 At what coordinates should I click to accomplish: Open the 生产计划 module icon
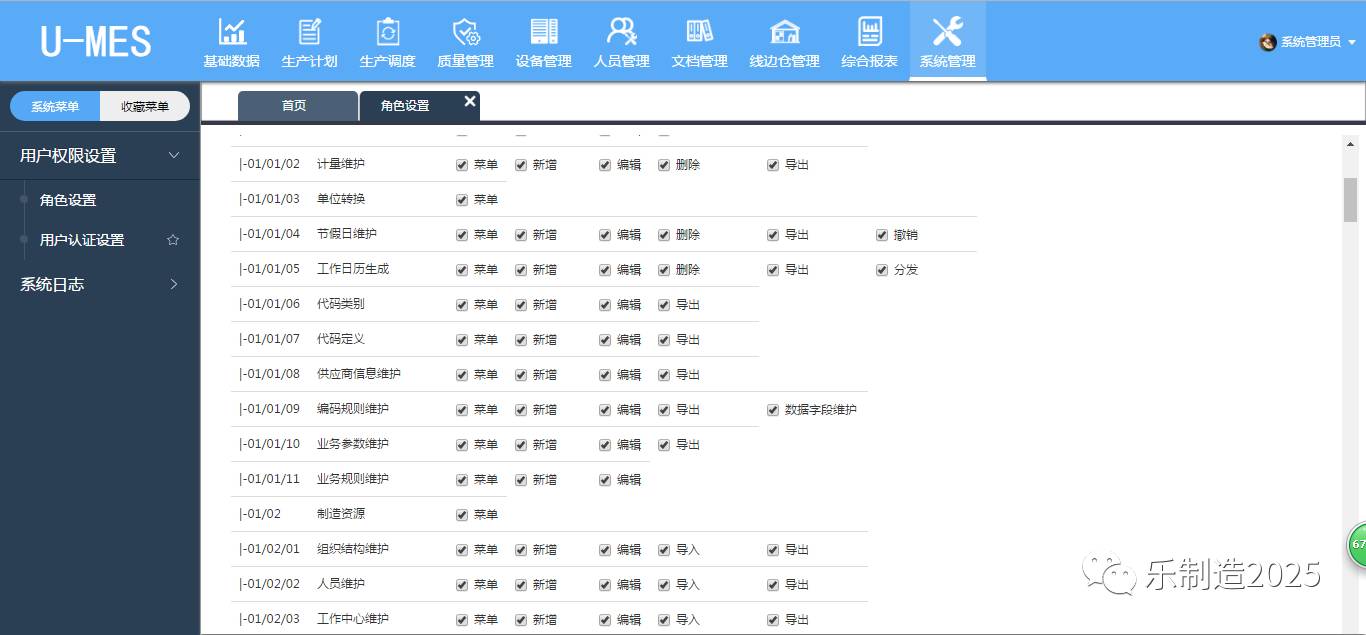click(310, 33)
